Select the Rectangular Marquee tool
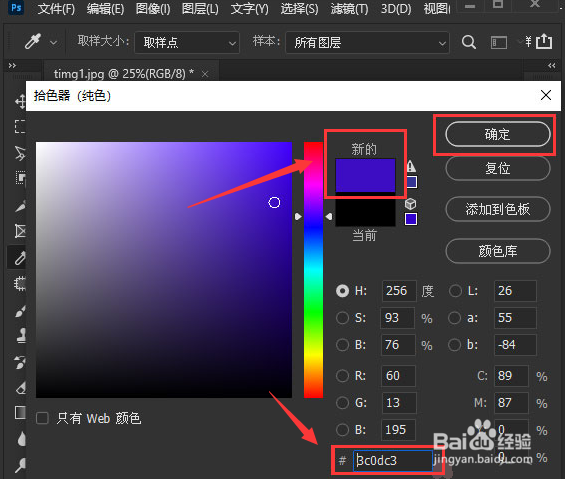565x479 pixels. 20,127
